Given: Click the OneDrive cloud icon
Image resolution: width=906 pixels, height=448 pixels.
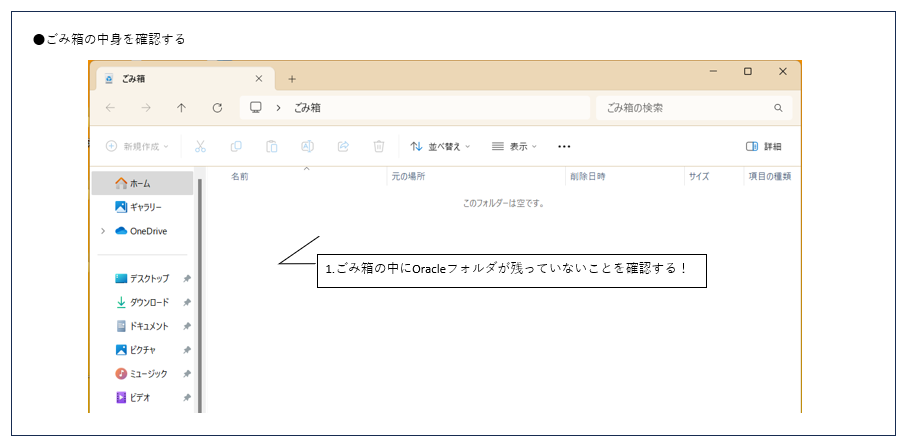Looking at the screenshot, I should tap(121, 231).
